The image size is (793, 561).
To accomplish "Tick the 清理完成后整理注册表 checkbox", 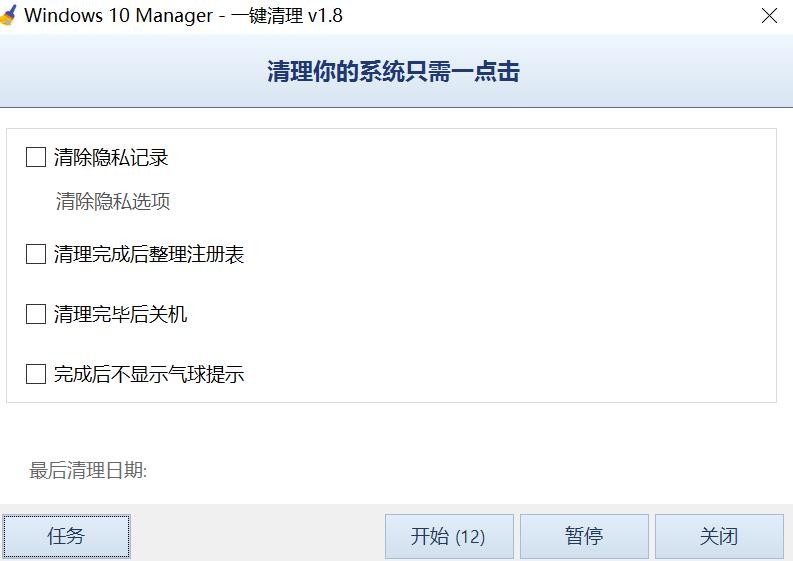I will coord(36,254).
